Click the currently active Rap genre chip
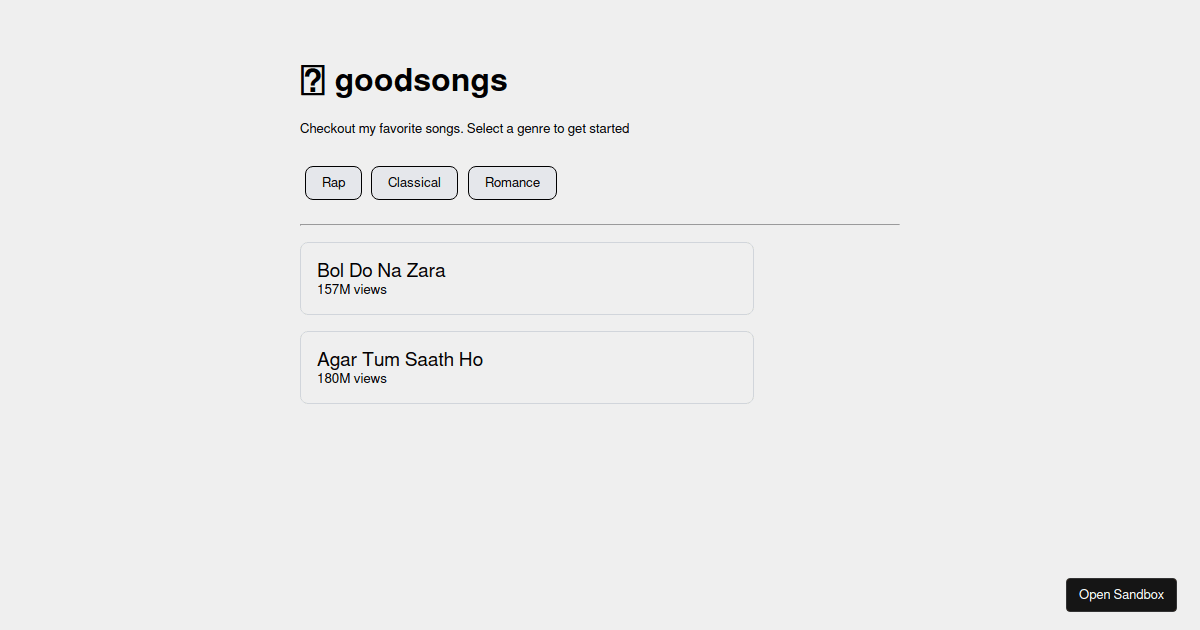 [x=333, y=182]
